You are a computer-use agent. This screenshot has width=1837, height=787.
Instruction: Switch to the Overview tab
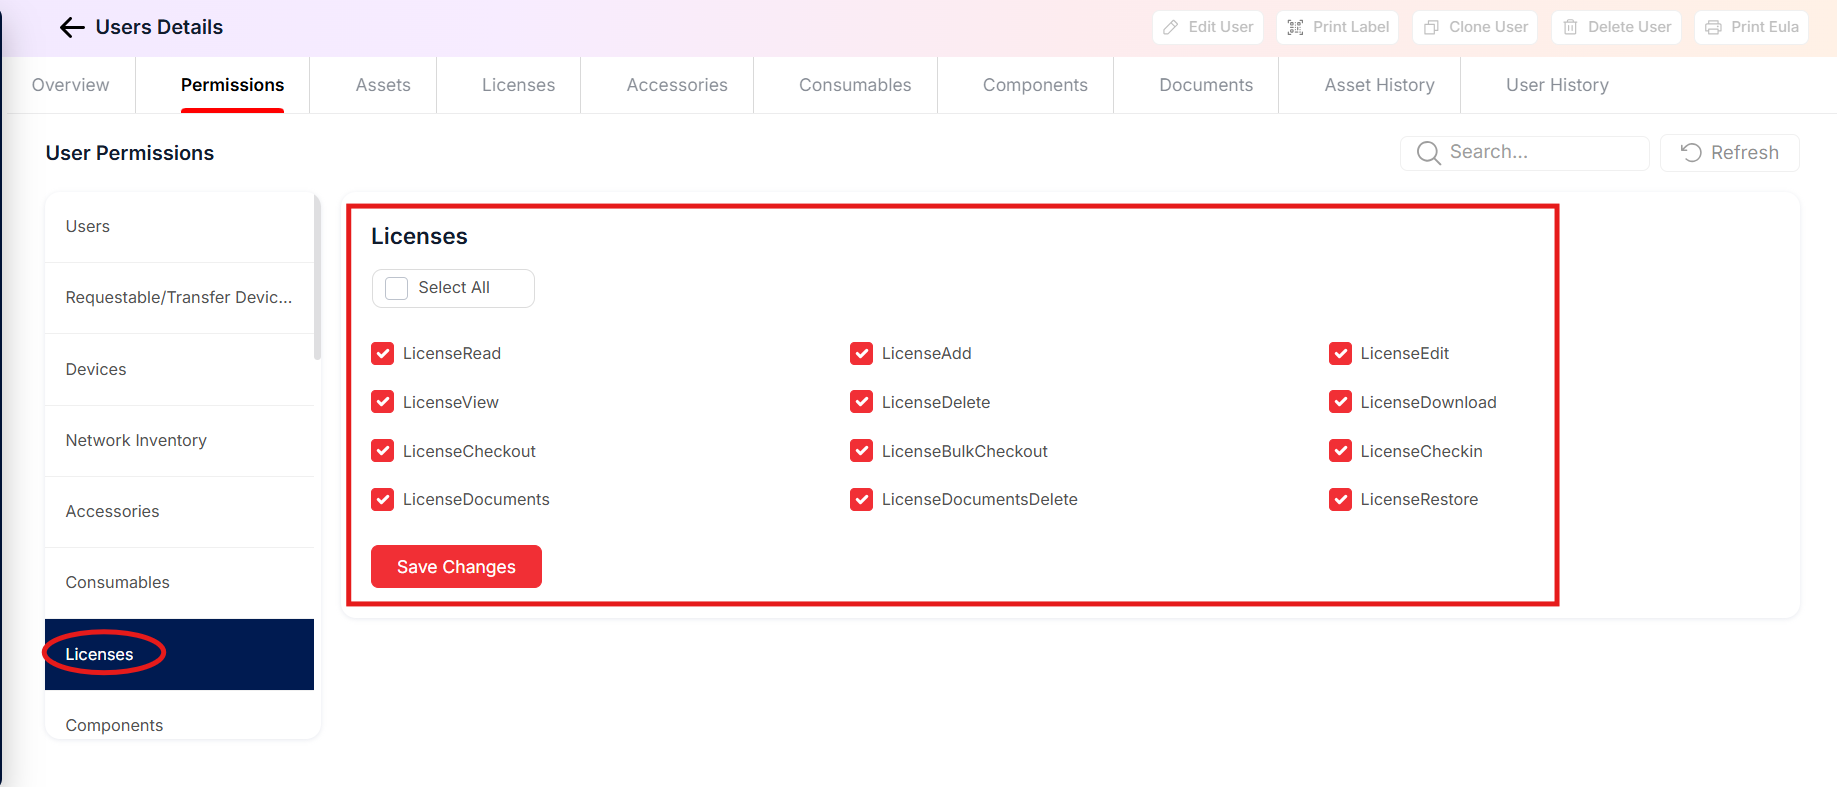[x=70, y=85]
